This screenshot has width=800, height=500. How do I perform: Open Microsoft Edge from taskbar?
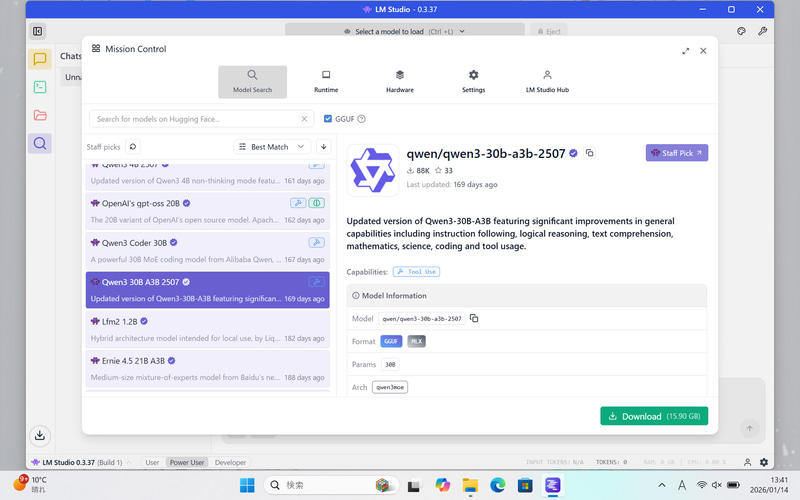point(497,485)
